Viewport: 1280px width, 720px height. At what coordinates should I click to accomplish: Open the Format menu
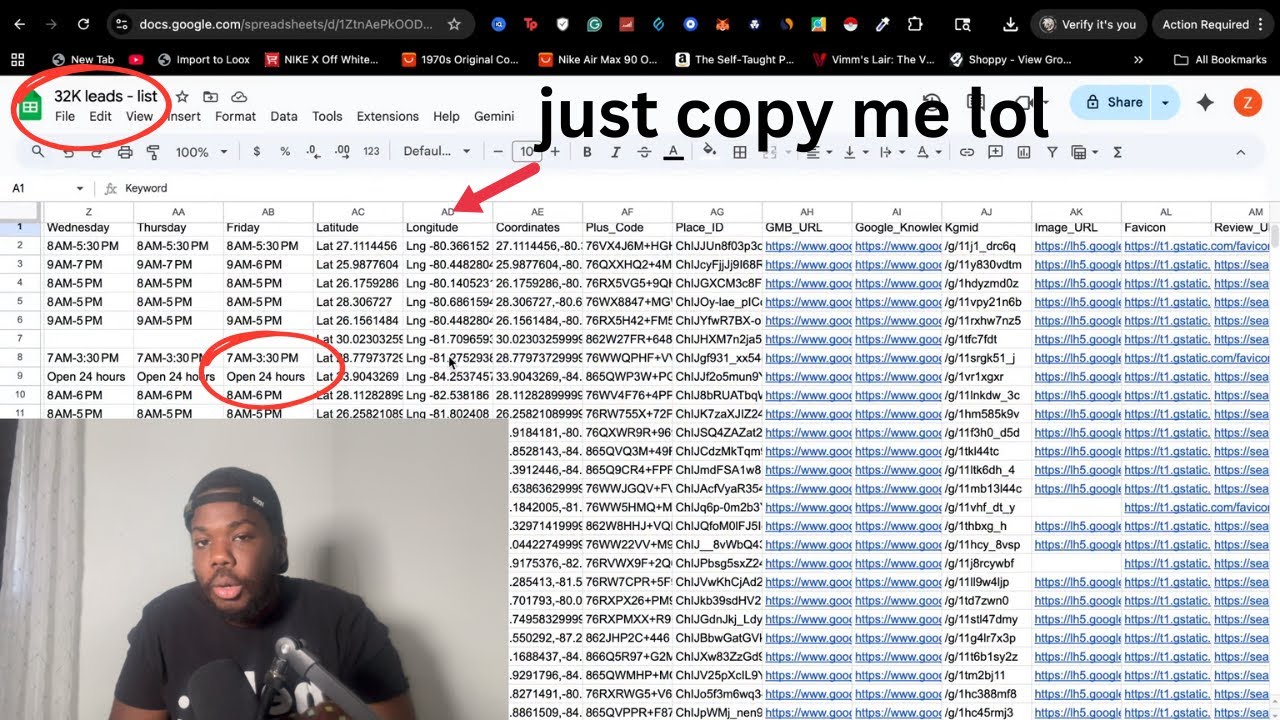(x=236, y=116)
